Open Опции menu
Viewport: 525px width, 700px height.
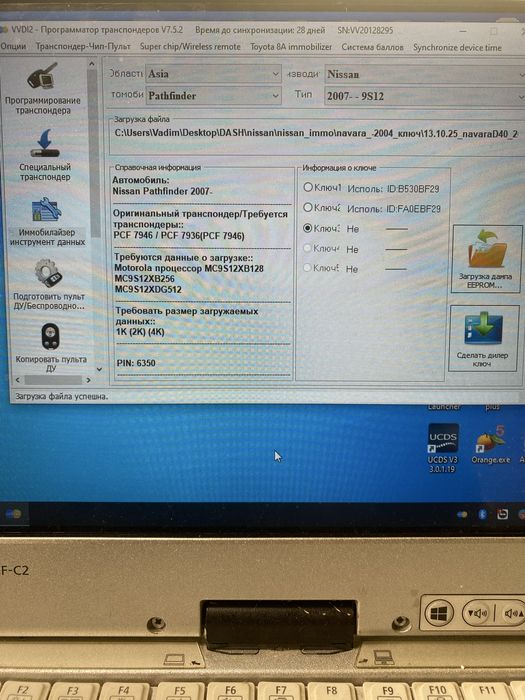pyautogui.click(x=13, y=46)
